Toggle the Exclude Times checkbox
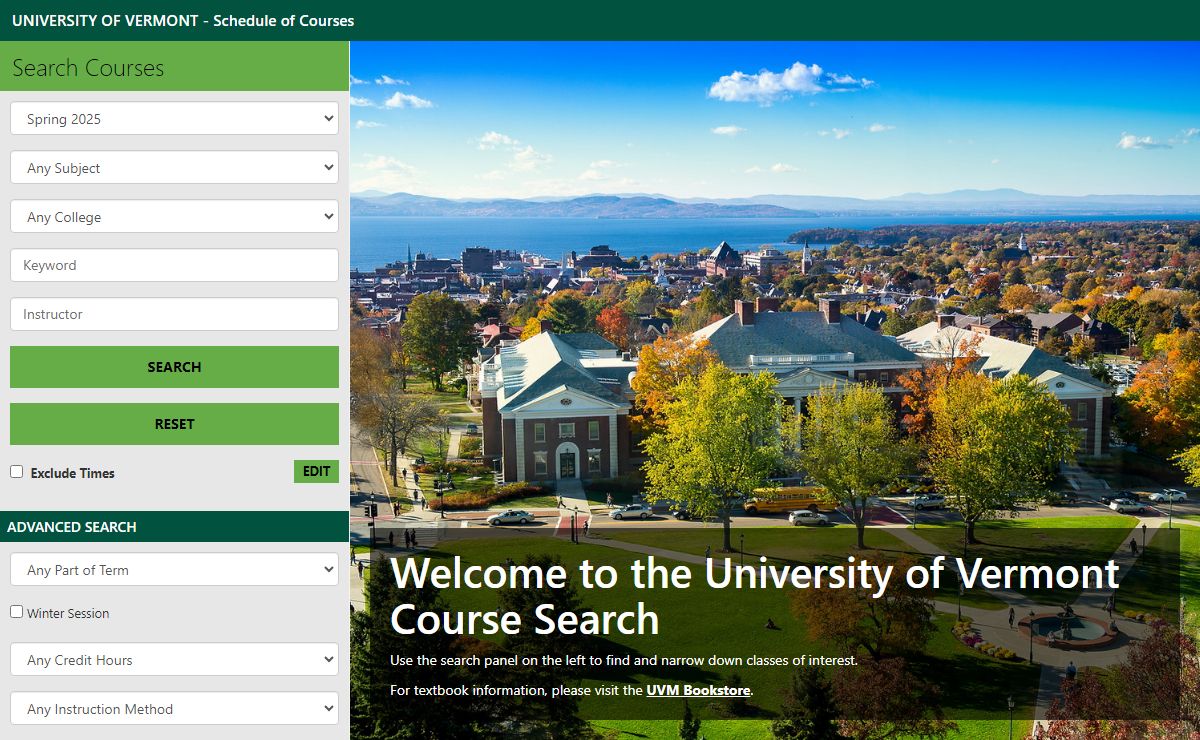Screen dimensions: 1200x740 (x=17, y=472)
